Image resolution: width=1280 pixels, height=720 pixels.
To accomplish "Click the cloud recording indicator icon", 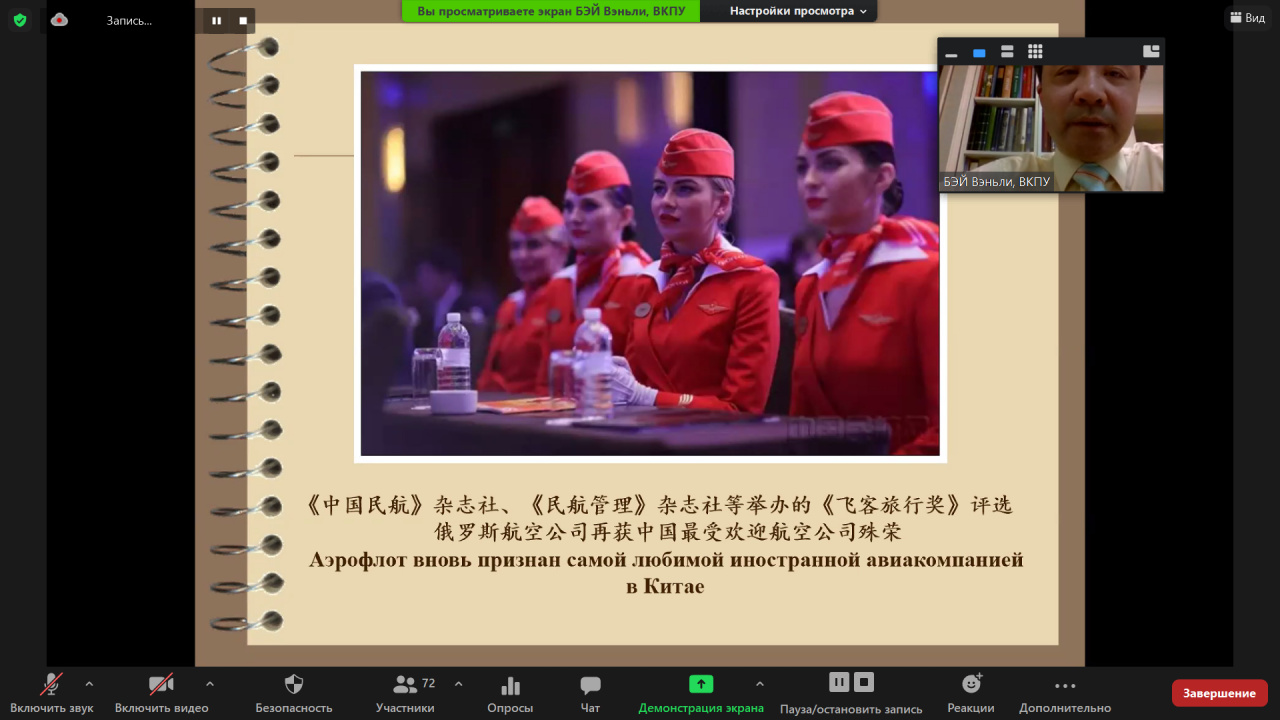I will 59,20.
